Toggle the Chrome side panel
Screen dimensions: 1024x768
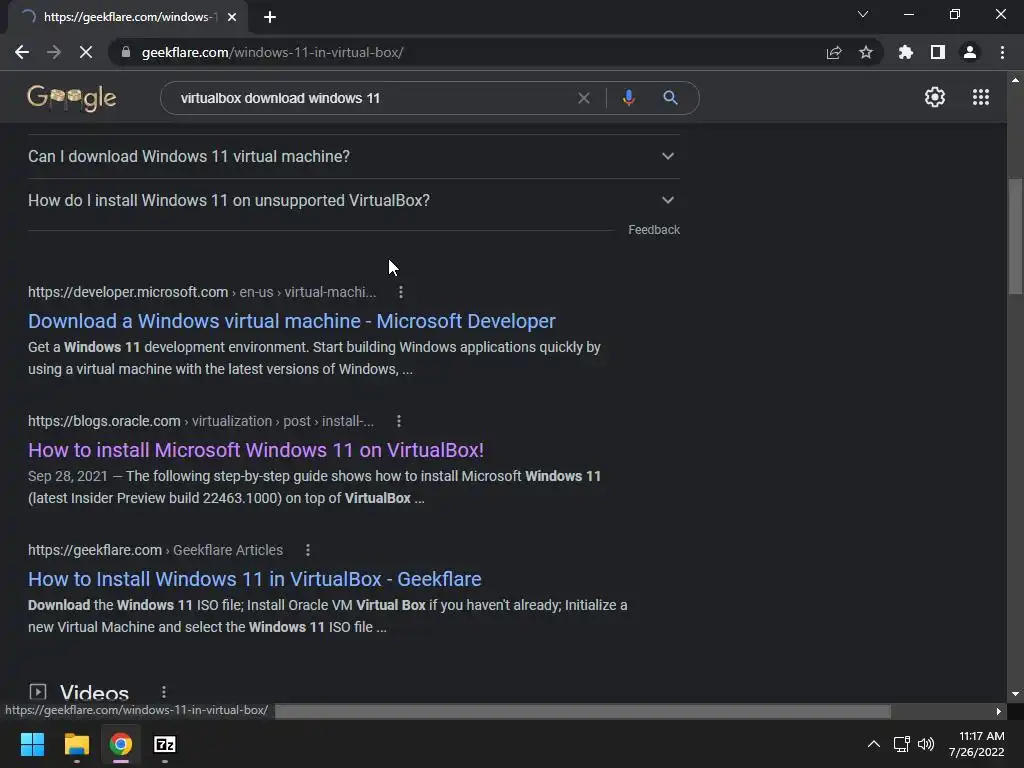(938, 52)
